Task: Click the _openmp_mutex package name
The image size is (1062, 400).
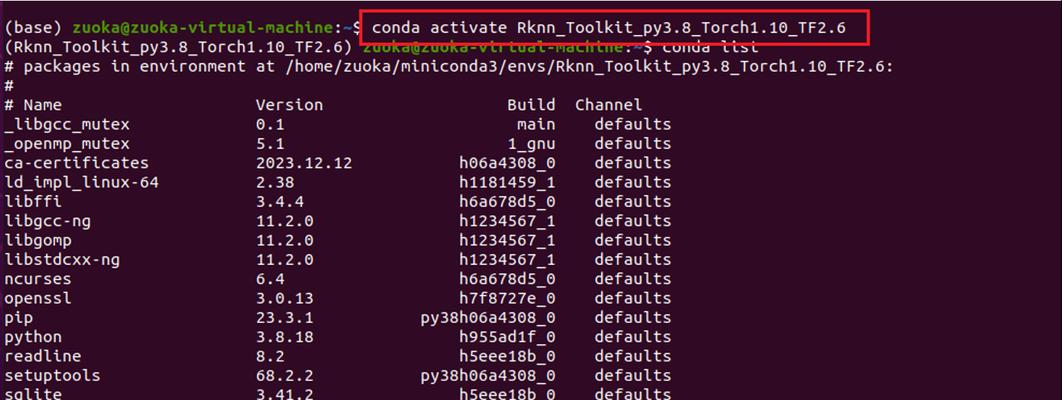Action: coord(67,143)
